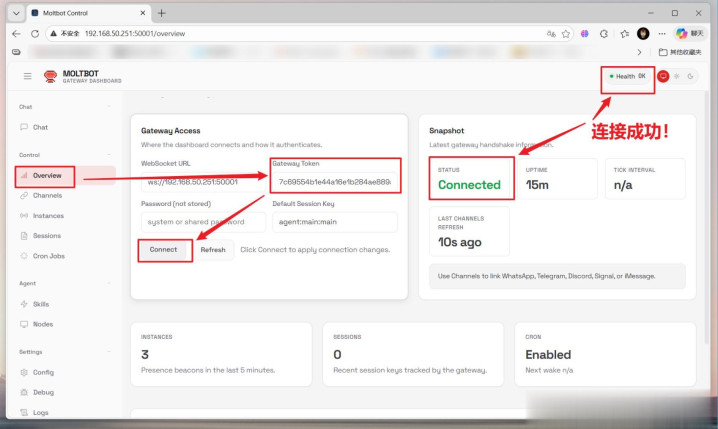The height and width of the screenshot is (429, 718).
Task: Click the Refresh button
Action: (213, 250)
